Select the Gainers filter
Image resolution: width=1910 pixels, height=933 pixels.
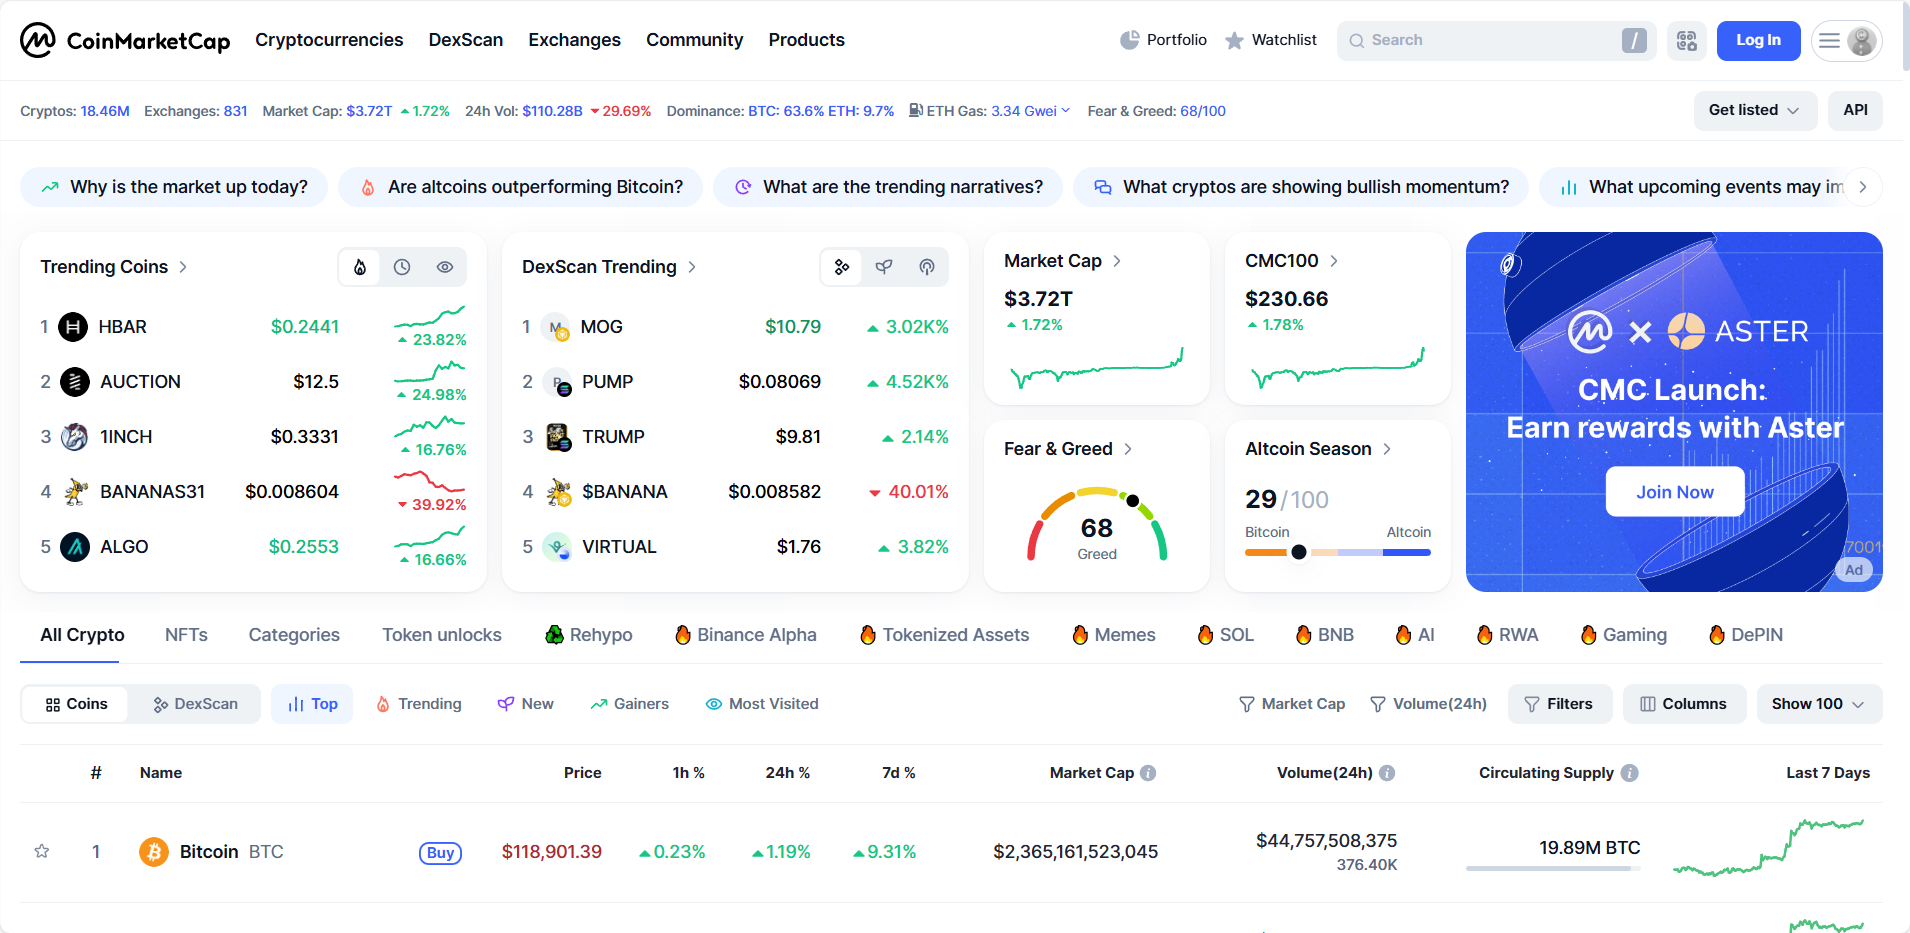tap(629, 704)
